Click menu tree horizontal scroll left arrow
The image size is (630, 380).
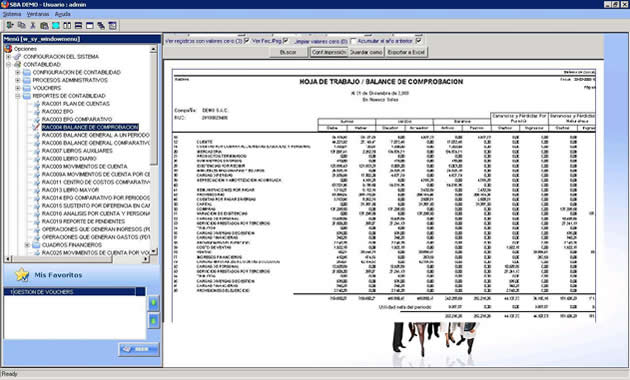[x=8, y=259]
